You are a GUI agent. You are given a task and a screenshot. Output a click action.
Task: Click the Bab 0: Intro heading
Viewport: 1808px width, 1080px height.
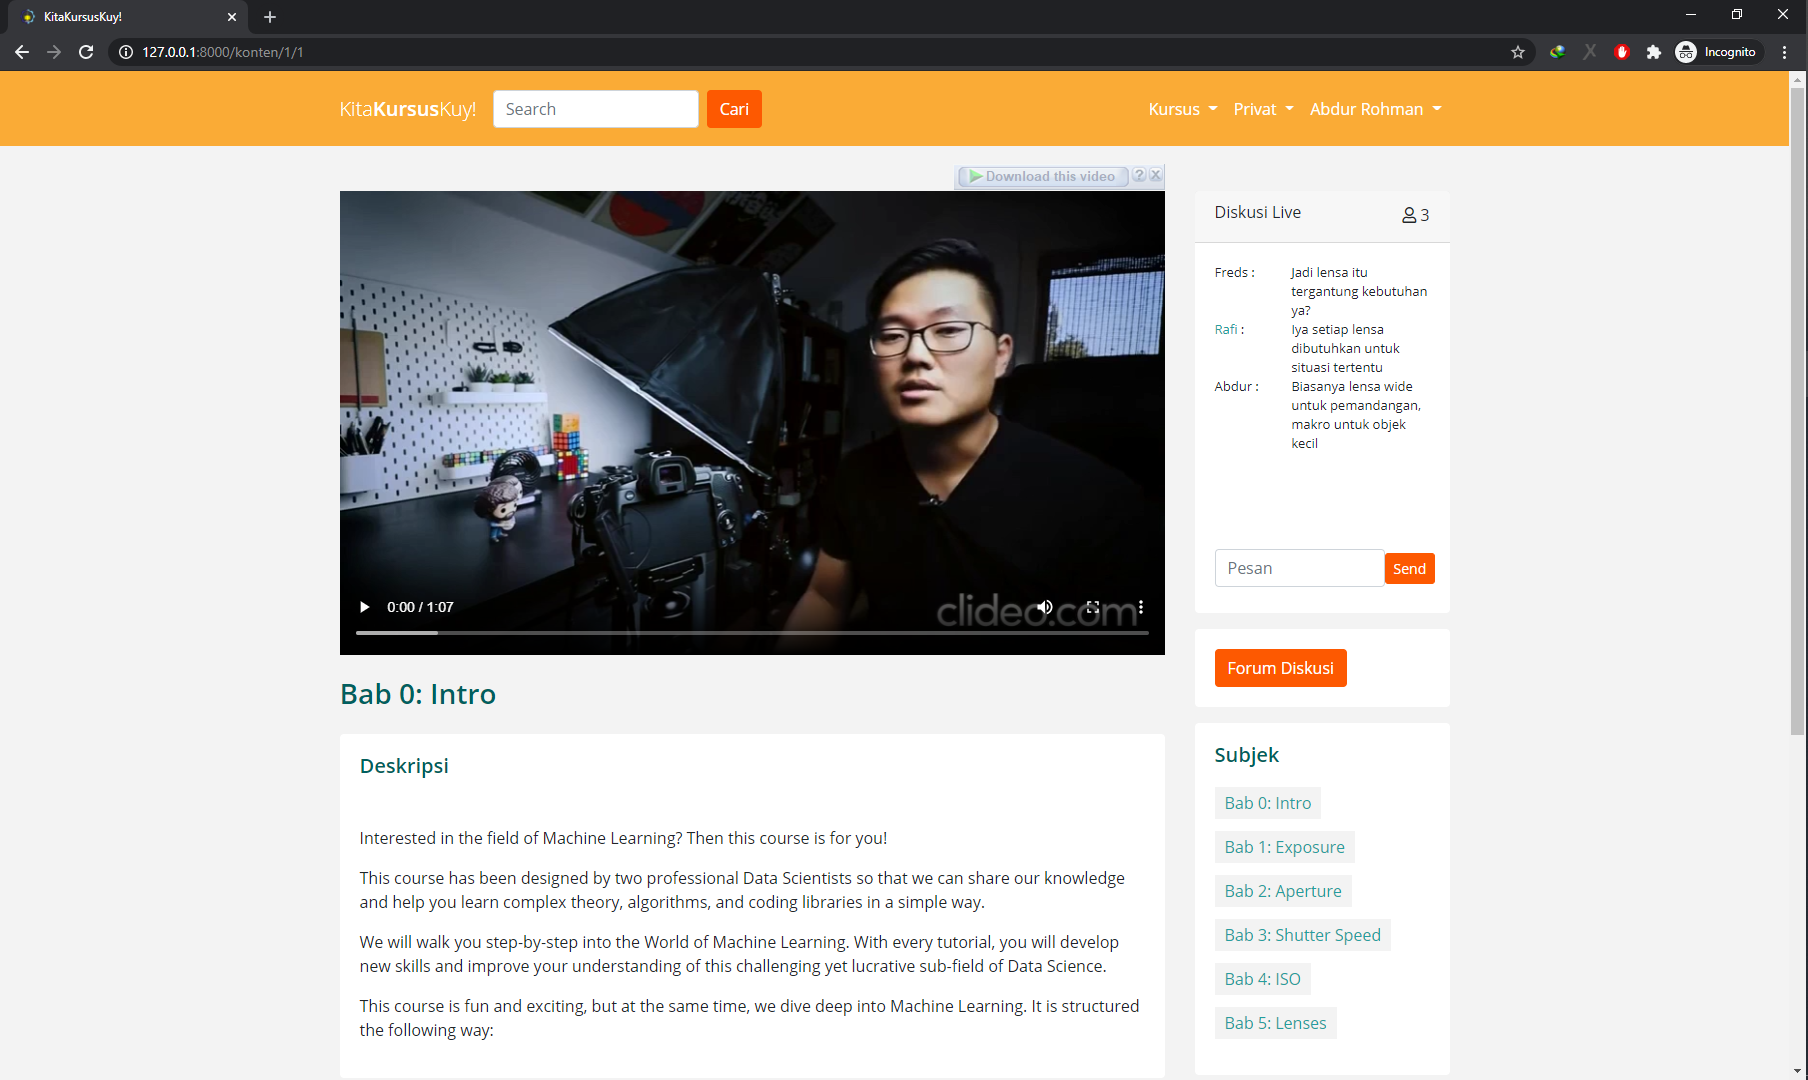click(418, 694)
